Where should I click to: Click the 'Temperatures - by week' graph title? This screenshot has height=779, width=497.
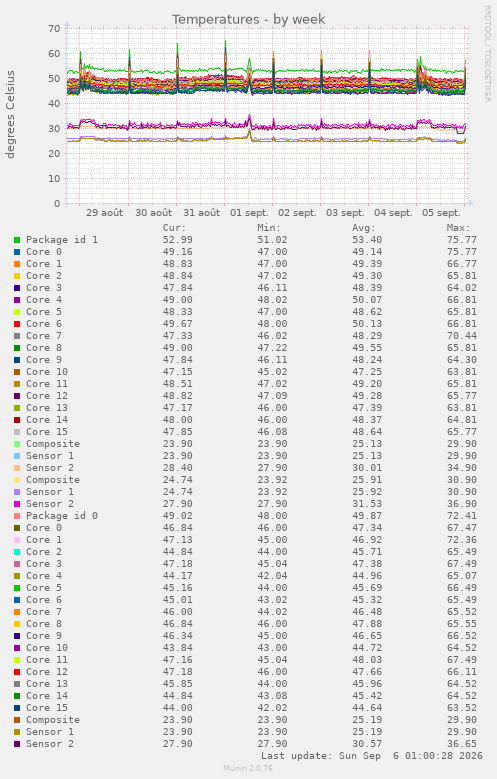point(248,19)
